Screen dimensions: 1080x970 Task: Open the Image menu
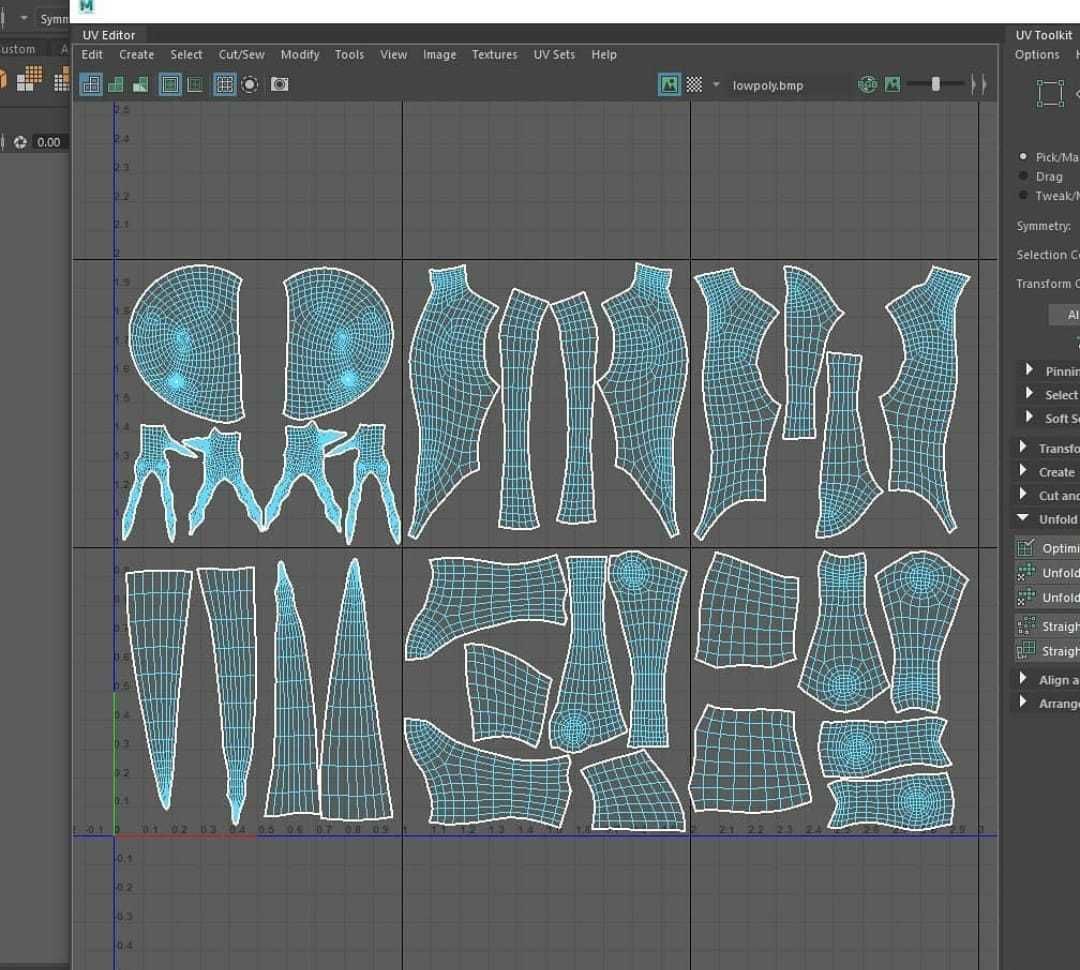tap(439, 54)
